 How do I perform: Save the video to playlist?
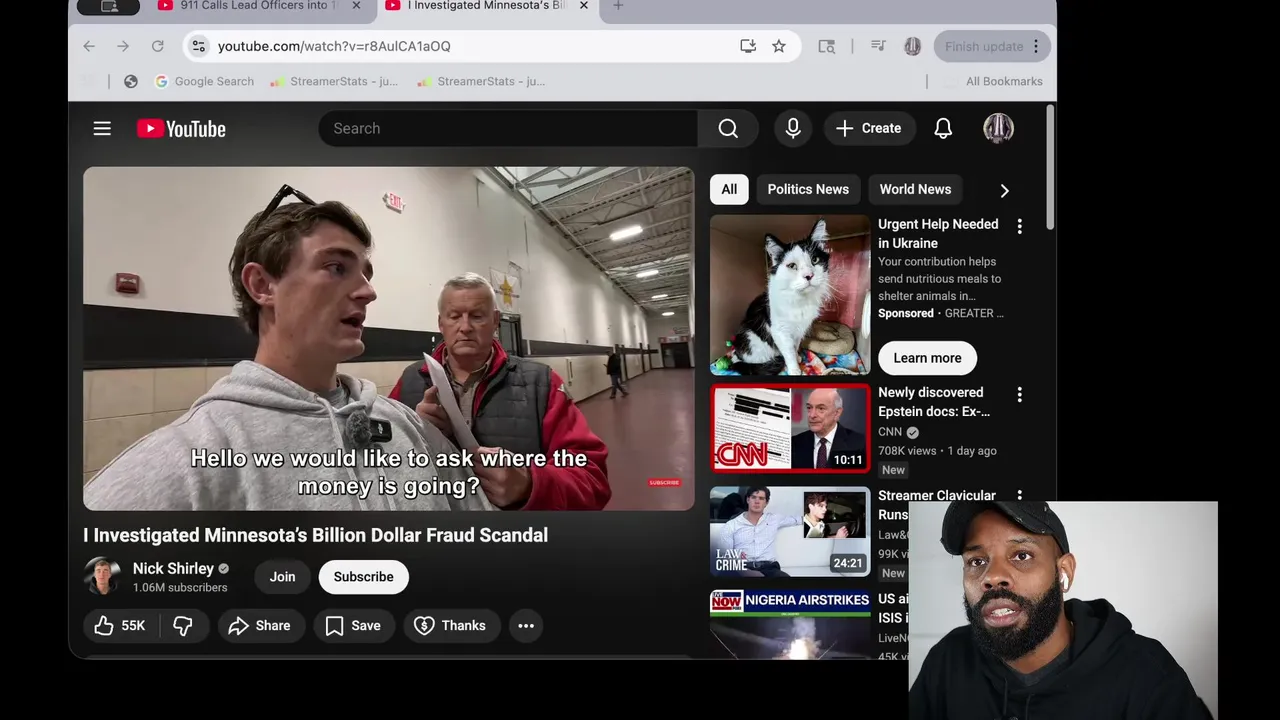pyautogui.click(x=353, y=625)
